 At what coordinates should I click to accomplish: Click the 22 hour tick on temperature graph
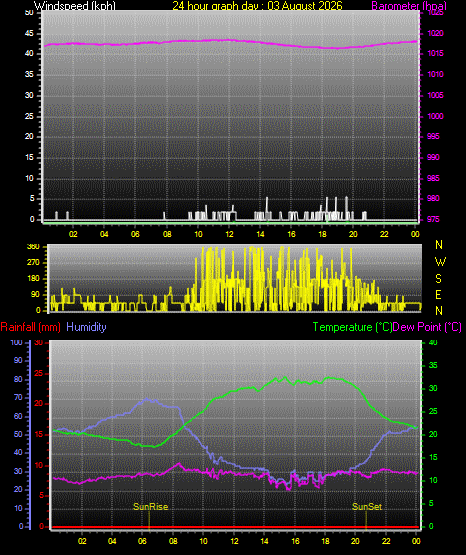pyautogui.click(x=386, y=541)
